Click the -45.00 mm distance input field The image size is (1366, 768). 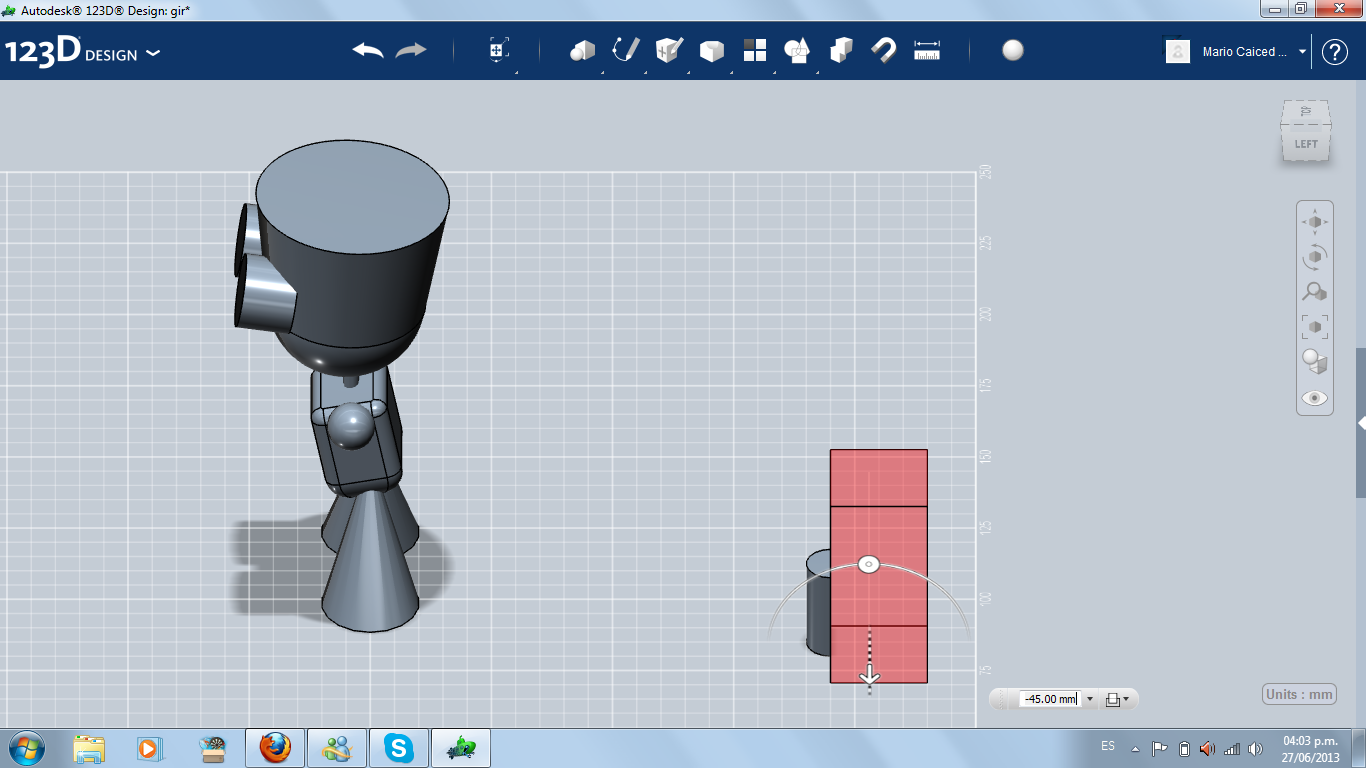[x=1050, y=699]
